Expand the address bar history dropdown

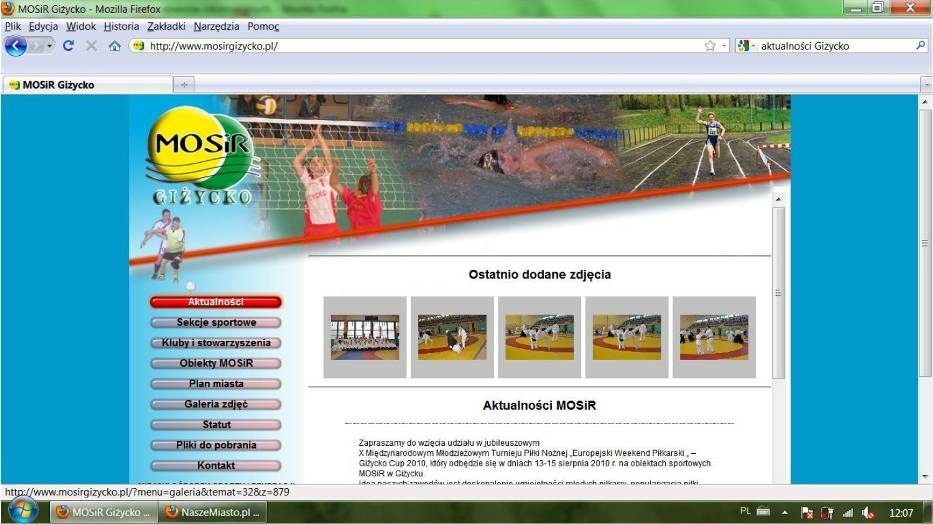[x=724, y=46]
